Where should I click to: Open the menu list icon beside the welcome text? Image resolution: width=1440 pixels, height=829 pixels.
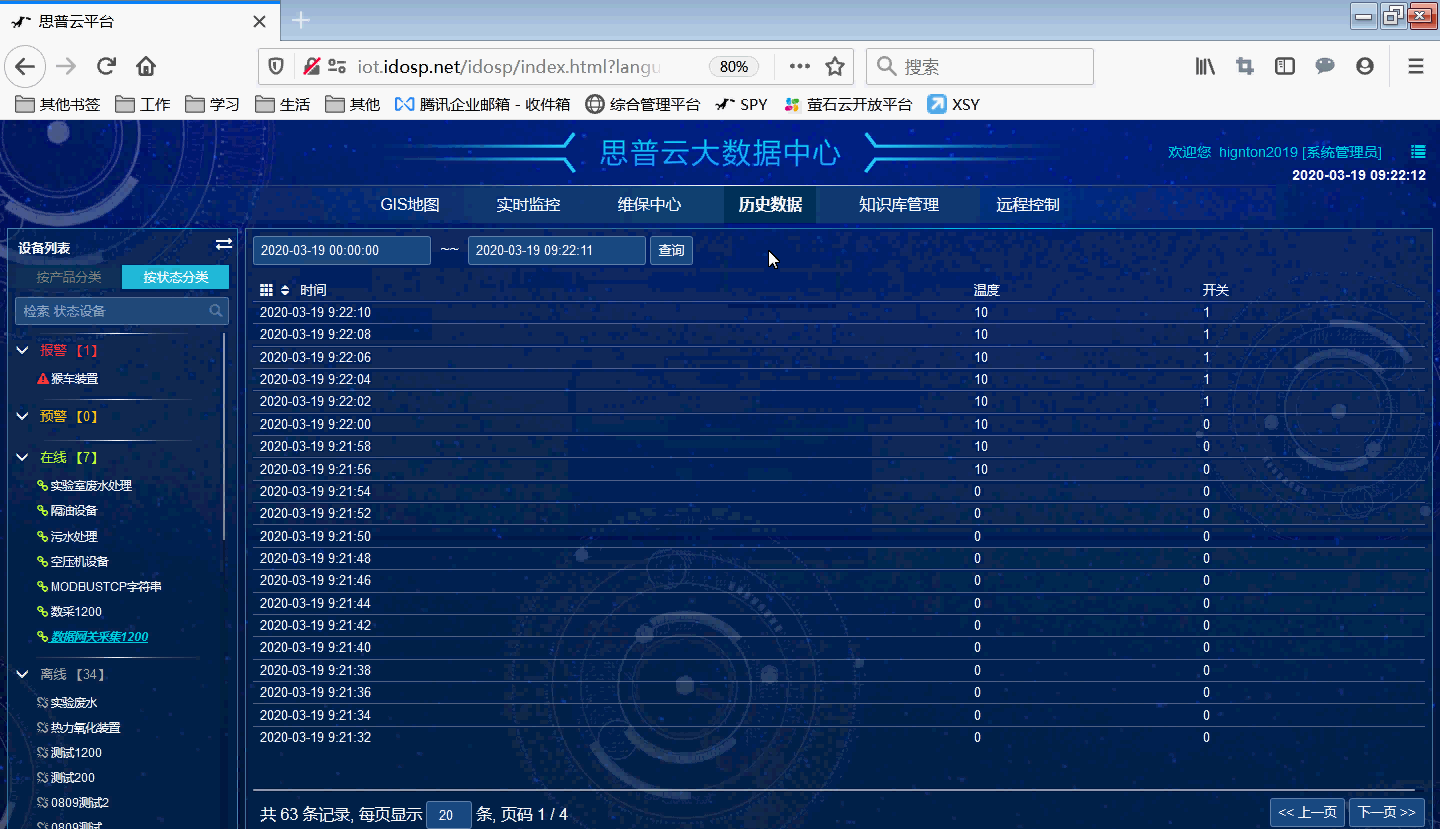1418,151
